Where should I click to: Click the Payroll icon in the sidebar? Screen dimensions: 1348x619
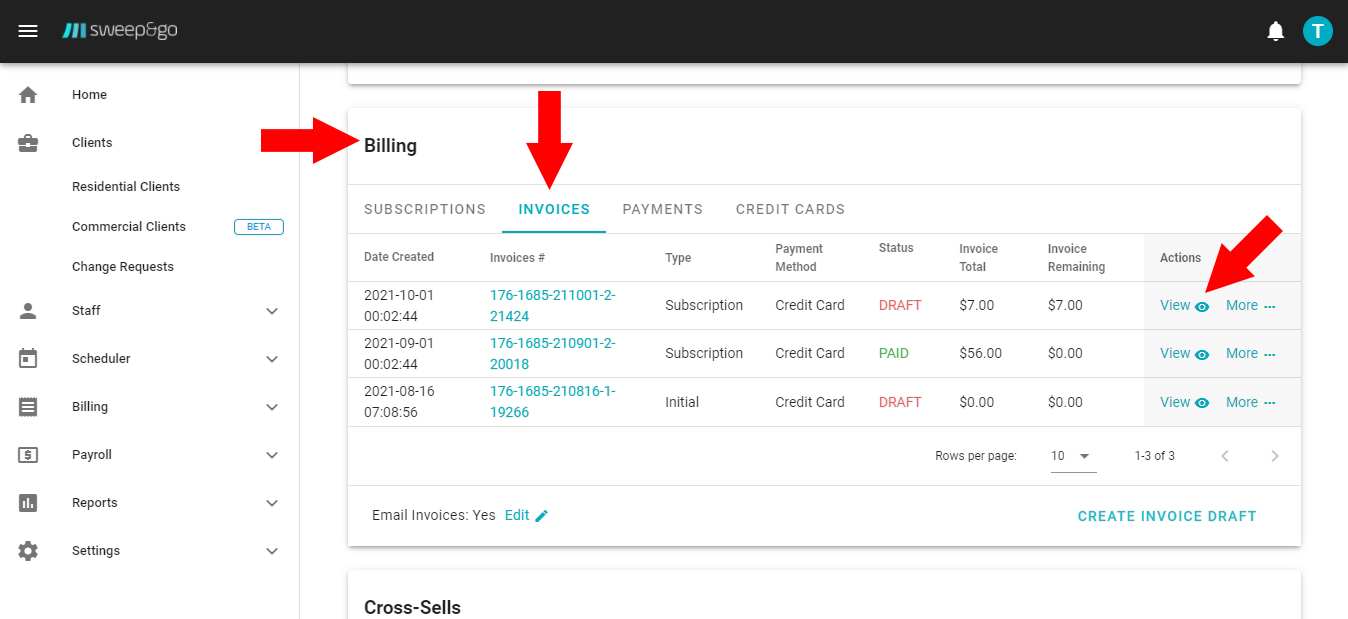tap(27, 454)
